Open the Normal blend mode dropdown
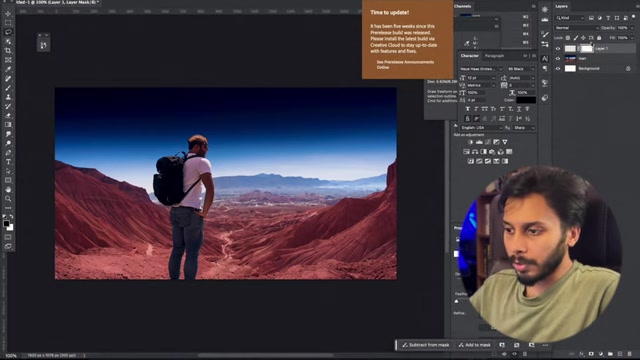The width and height of the screenshot is (640, 360). click(x=577, y=28)
